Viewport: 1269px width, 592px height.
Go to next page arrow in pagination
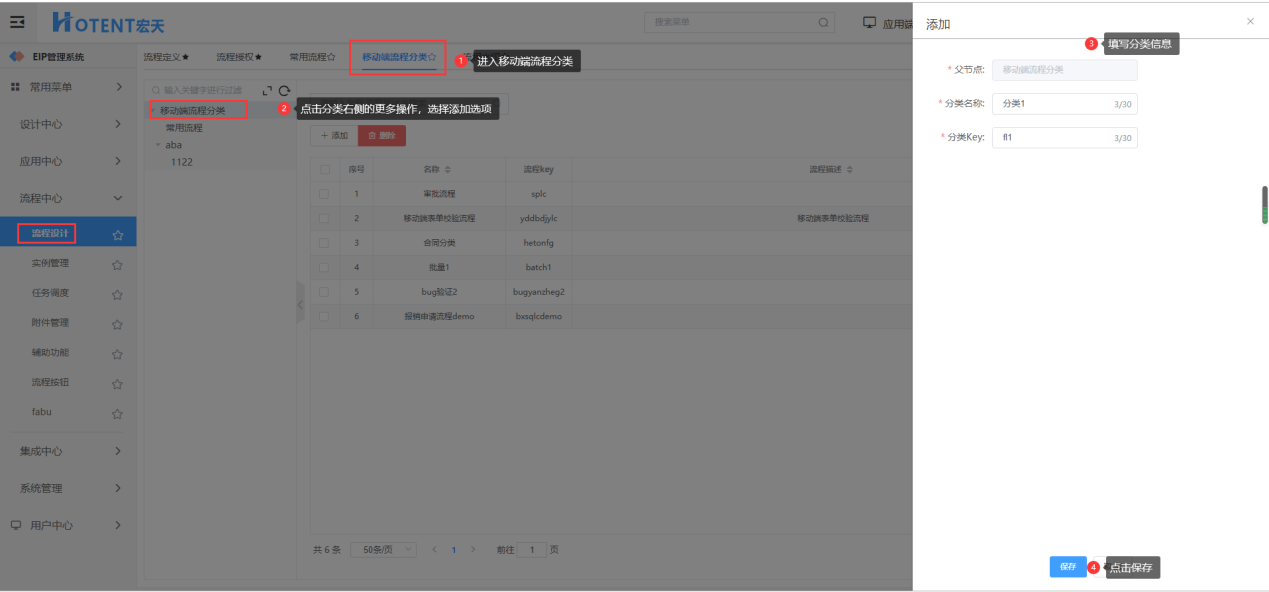click(x=473, y=550)
